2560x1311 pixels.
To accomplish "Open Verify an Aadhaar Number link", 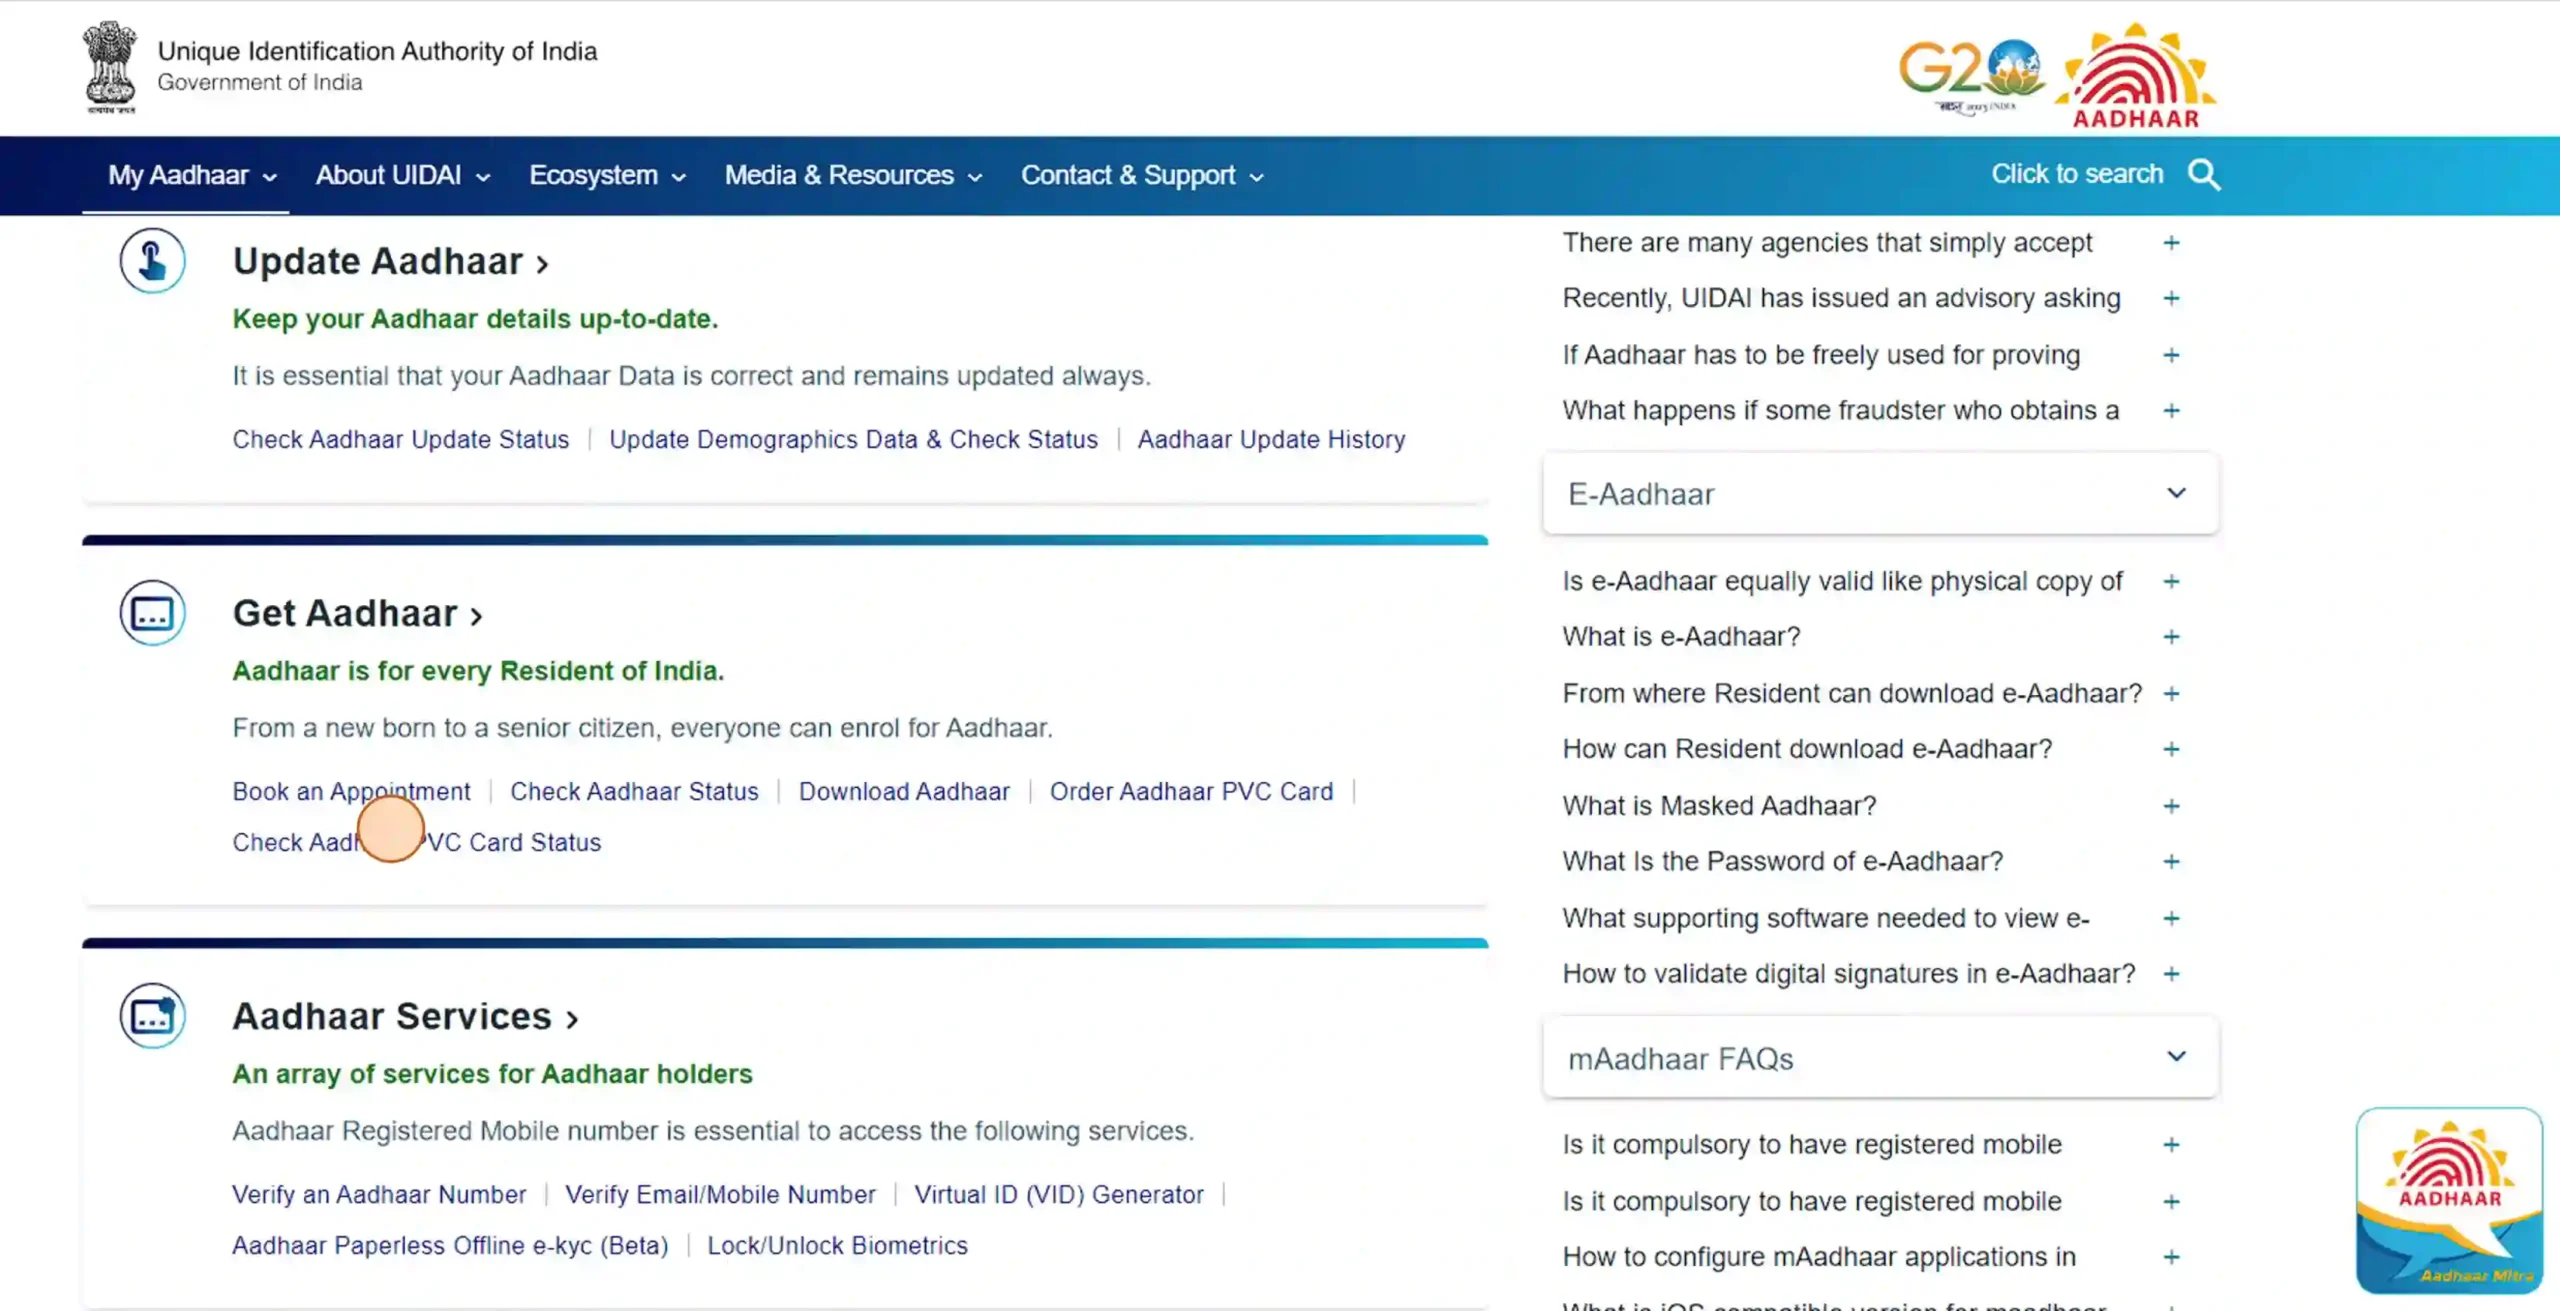I will pos(379,1194).
